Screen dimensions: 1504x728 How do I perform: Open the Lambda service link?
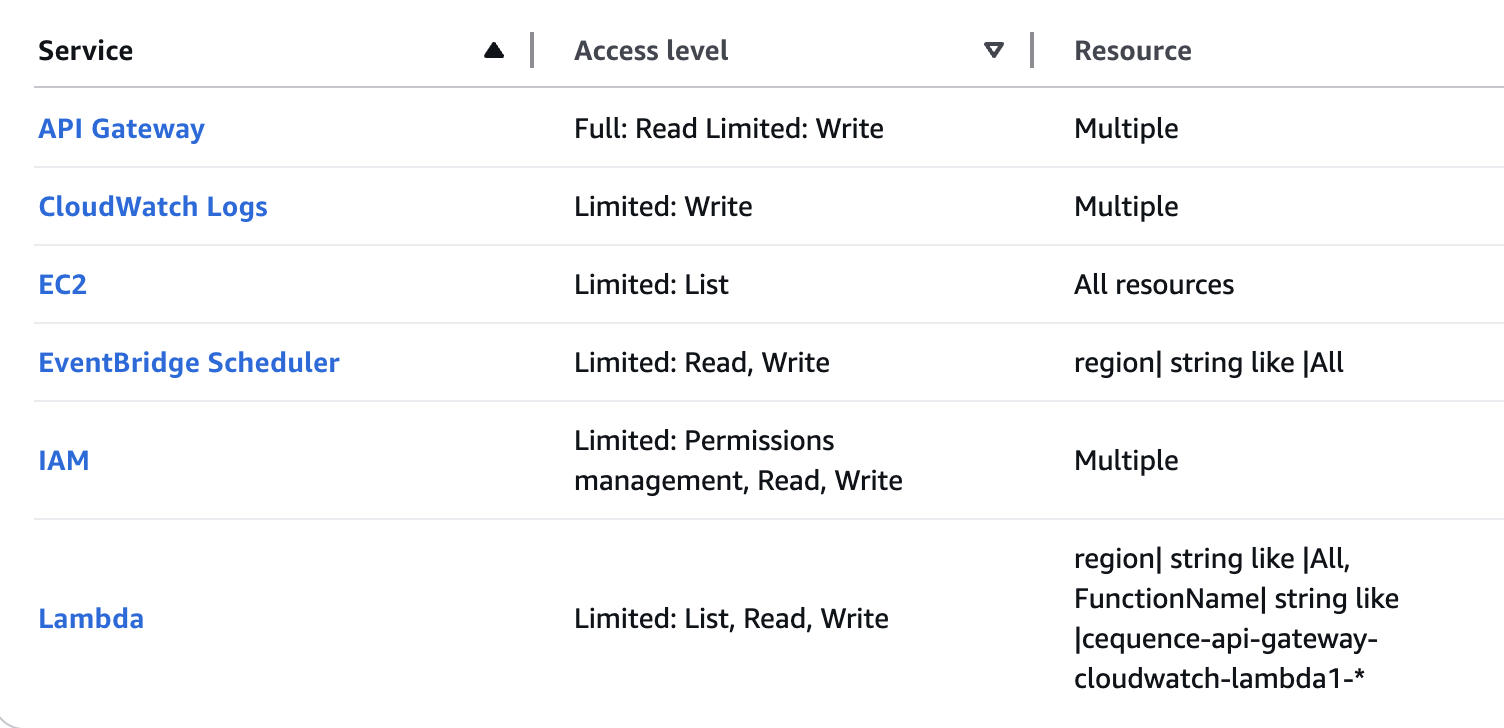click(x=91, y=619)
